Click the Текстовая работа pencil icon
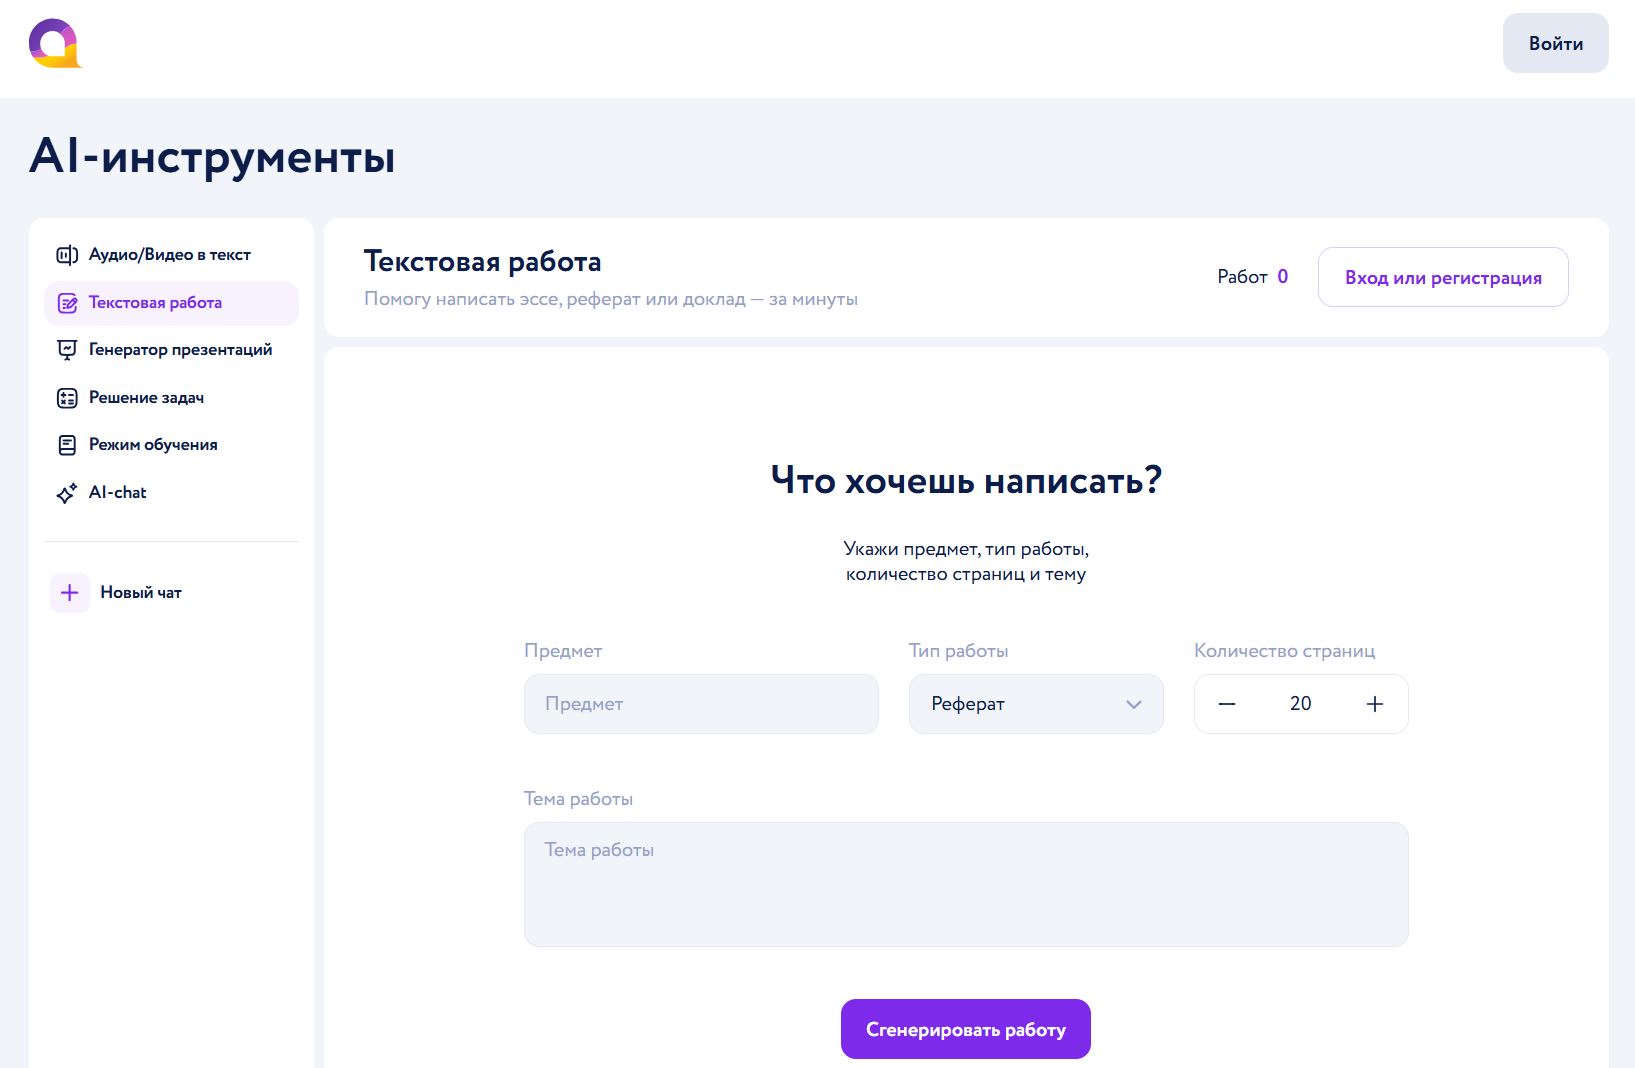Image resolution: width=1635 pixels, height=1068 pixels. pos(67,303)
